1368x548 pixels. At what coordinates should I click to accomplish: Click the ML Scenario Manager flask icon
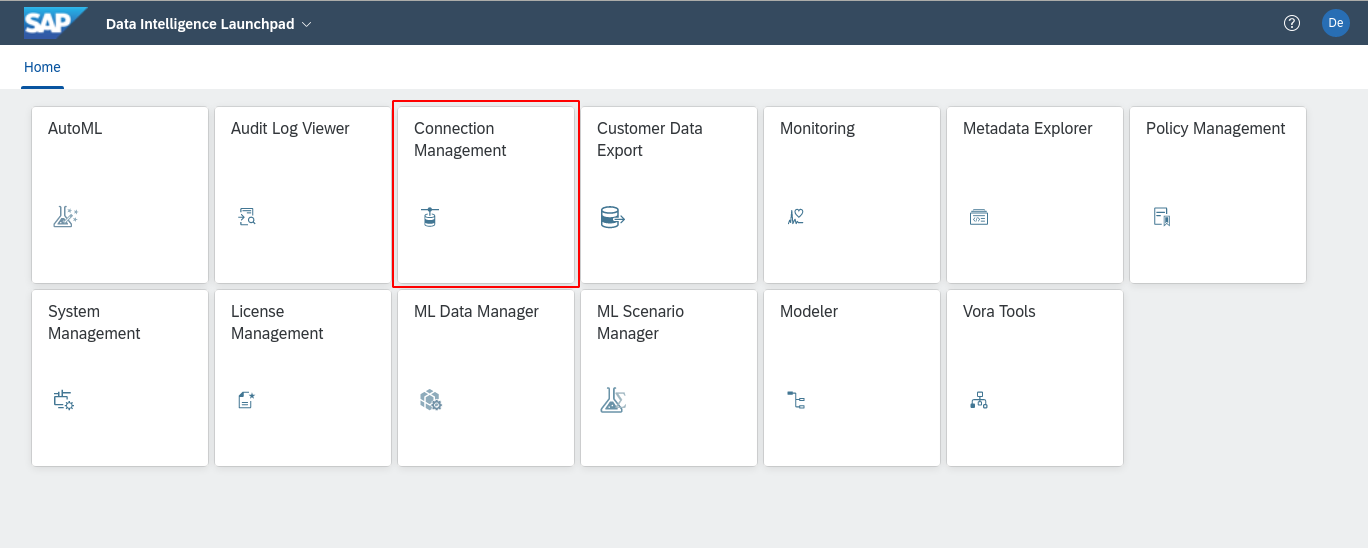[x=613, y=400]
